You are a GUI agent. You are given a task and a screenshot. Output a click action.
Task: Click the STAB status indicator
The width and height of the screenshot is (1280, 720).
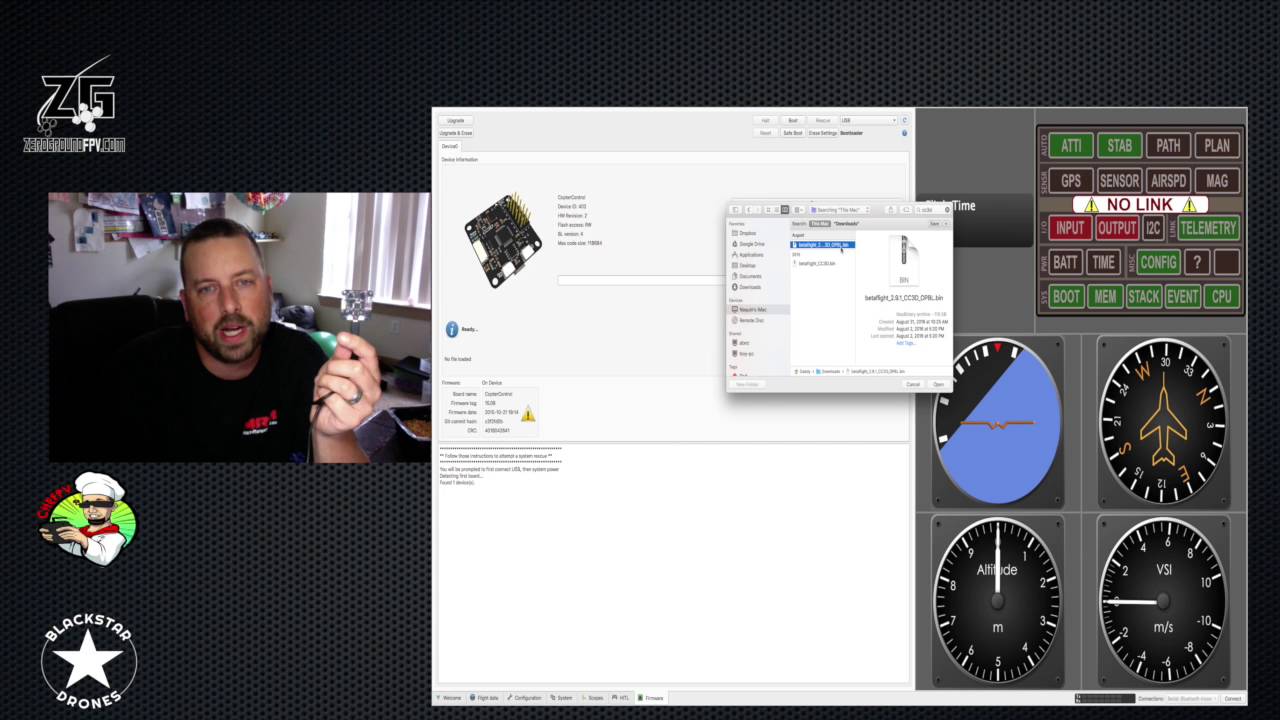point(1119,145)
